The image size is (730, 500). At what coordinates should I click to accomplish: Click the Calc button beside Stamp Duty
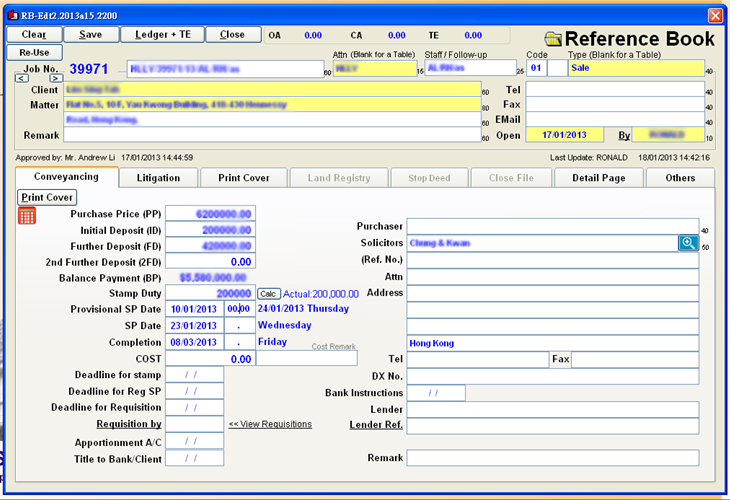(x=268, y=294)
